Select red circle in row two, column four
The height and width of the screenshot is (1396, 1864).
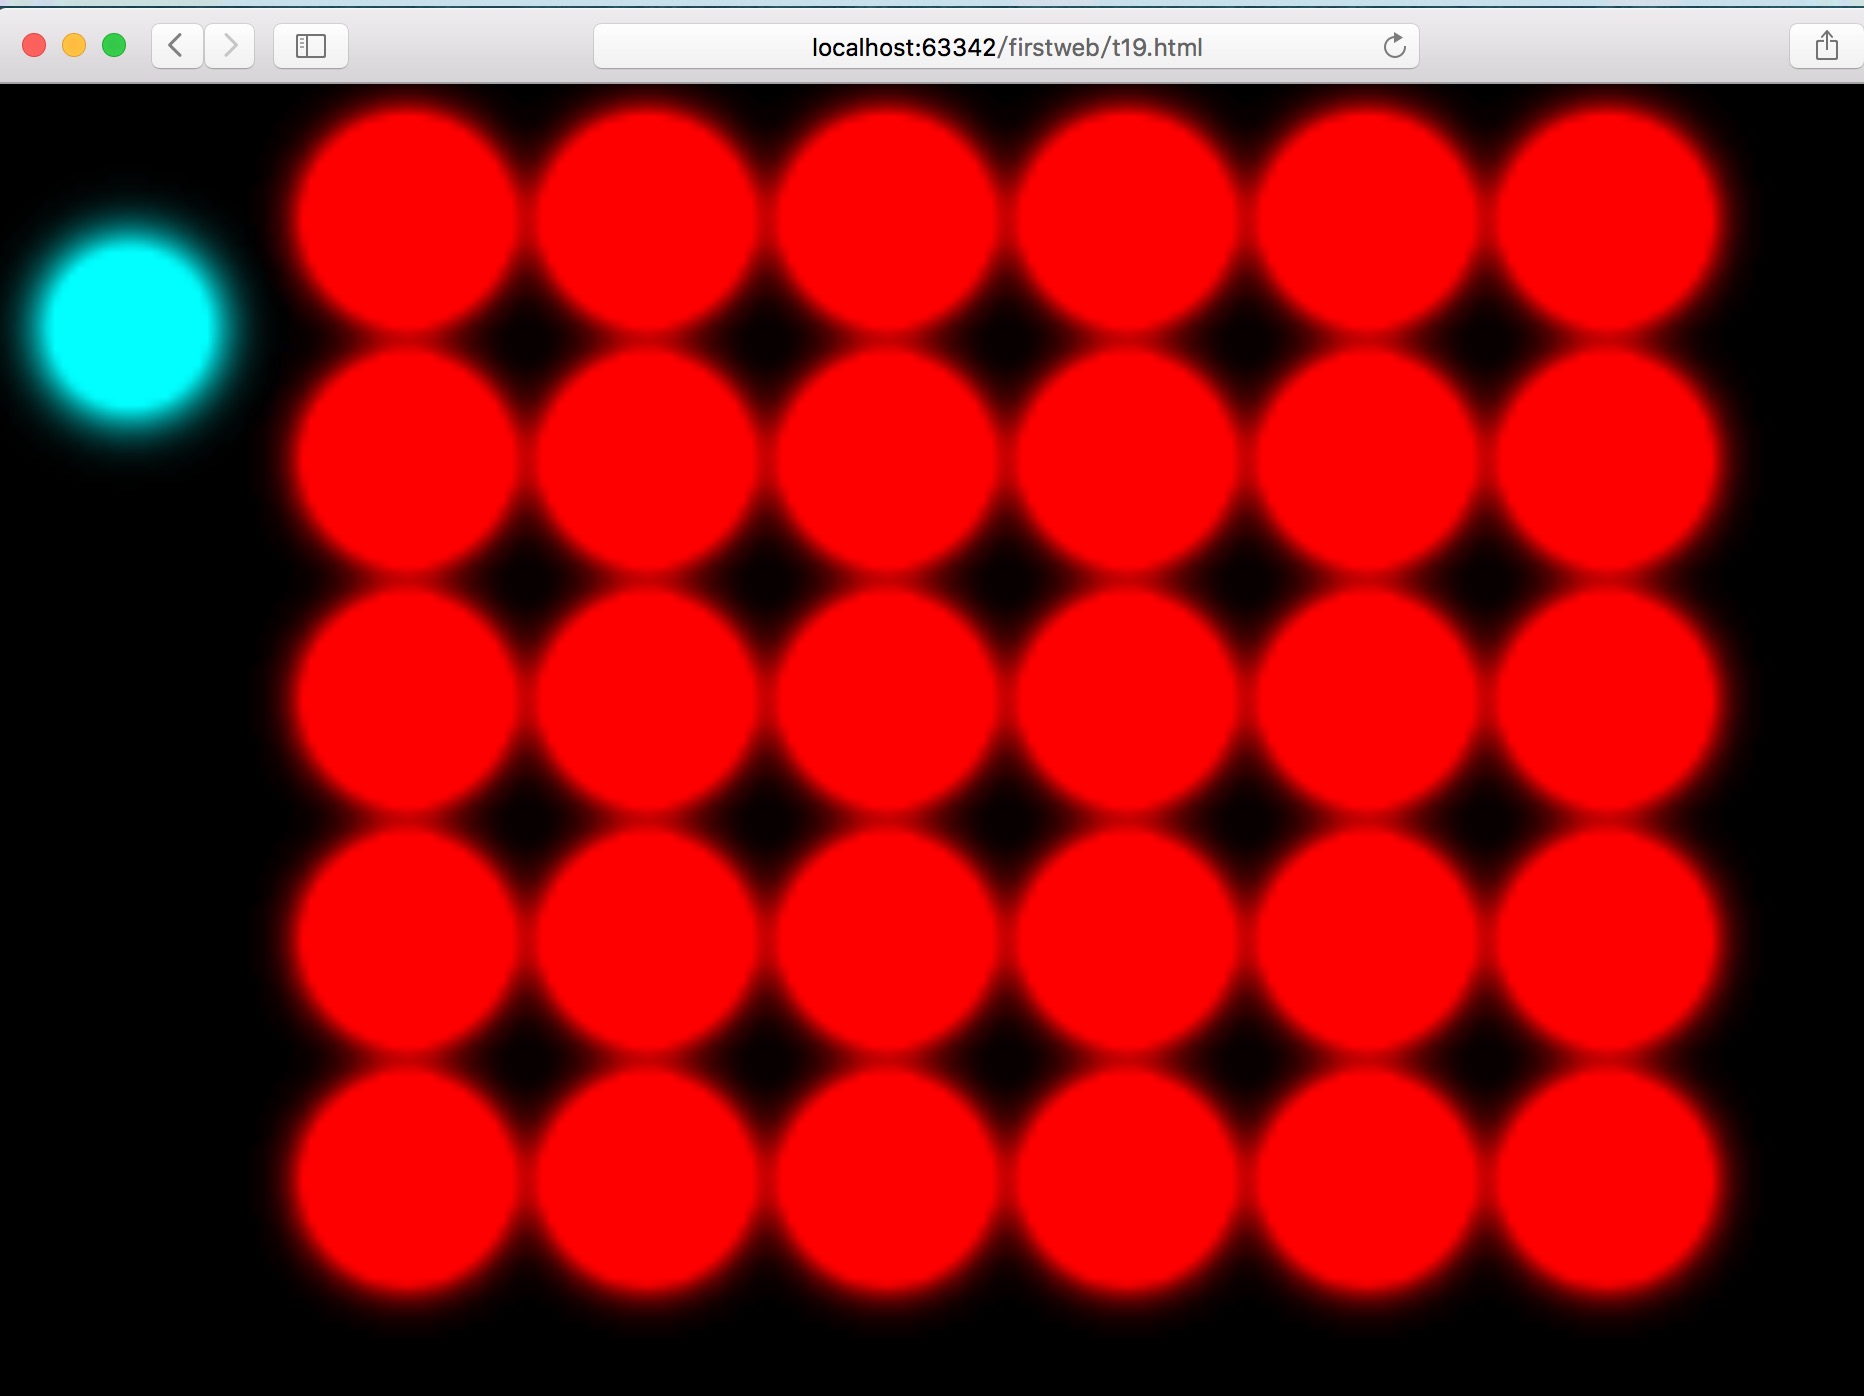point(1127,460)
